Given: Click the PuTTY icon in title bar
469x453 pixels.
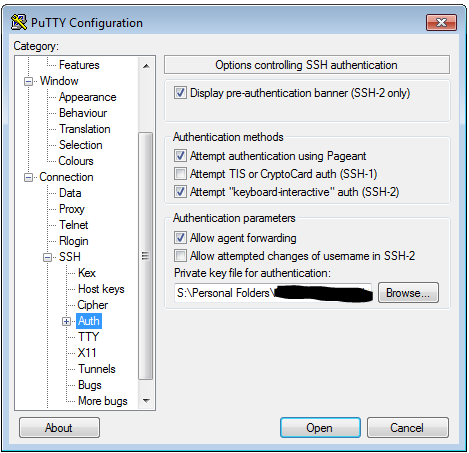Looking at the screenshot, I should [x=19, y=22].
